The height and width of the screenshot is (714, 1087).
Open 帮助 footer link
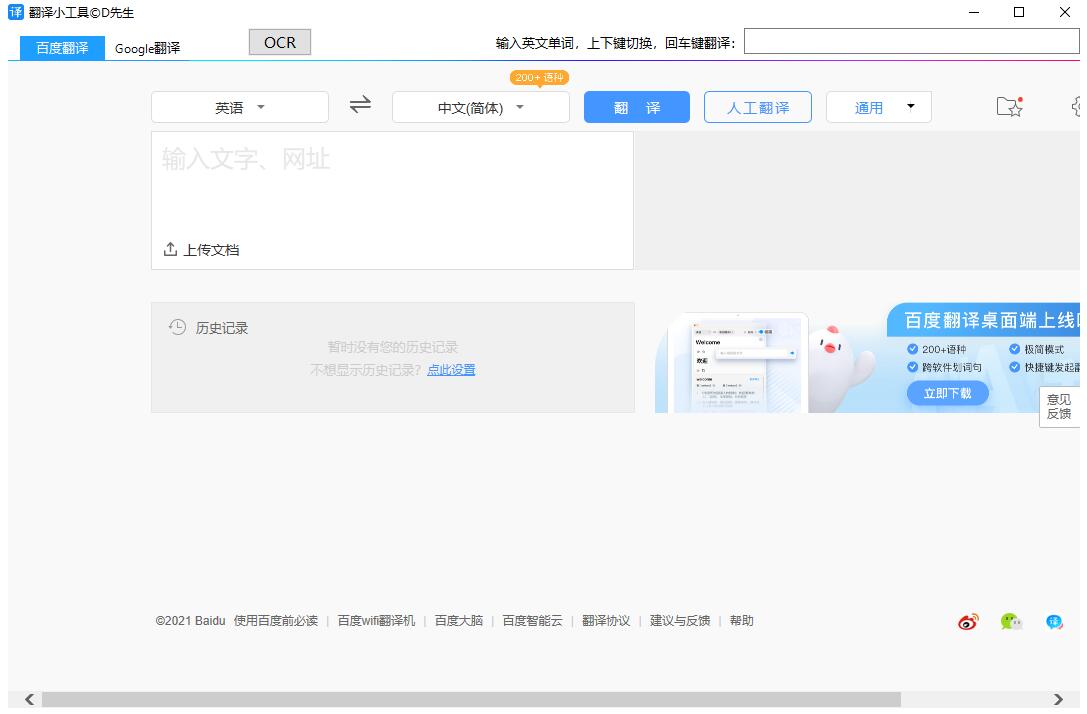click(x=741, y=620)
